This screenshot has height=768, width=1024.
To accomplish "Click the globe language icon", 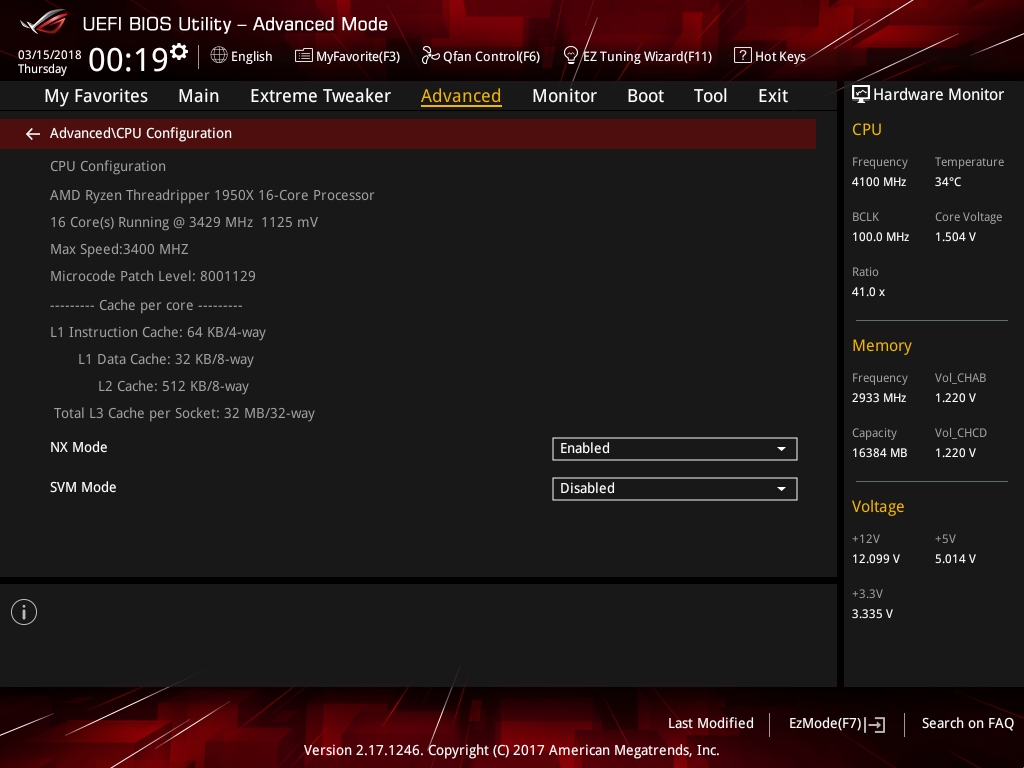I will 219,56.
